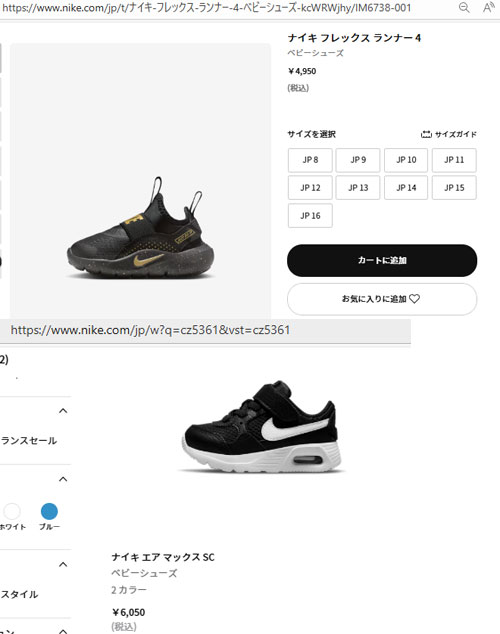Image resolution: width=500 pixels, height=634 pixels.
Task: Open the Nike Air Max SC product link
Action: (163, 557)
